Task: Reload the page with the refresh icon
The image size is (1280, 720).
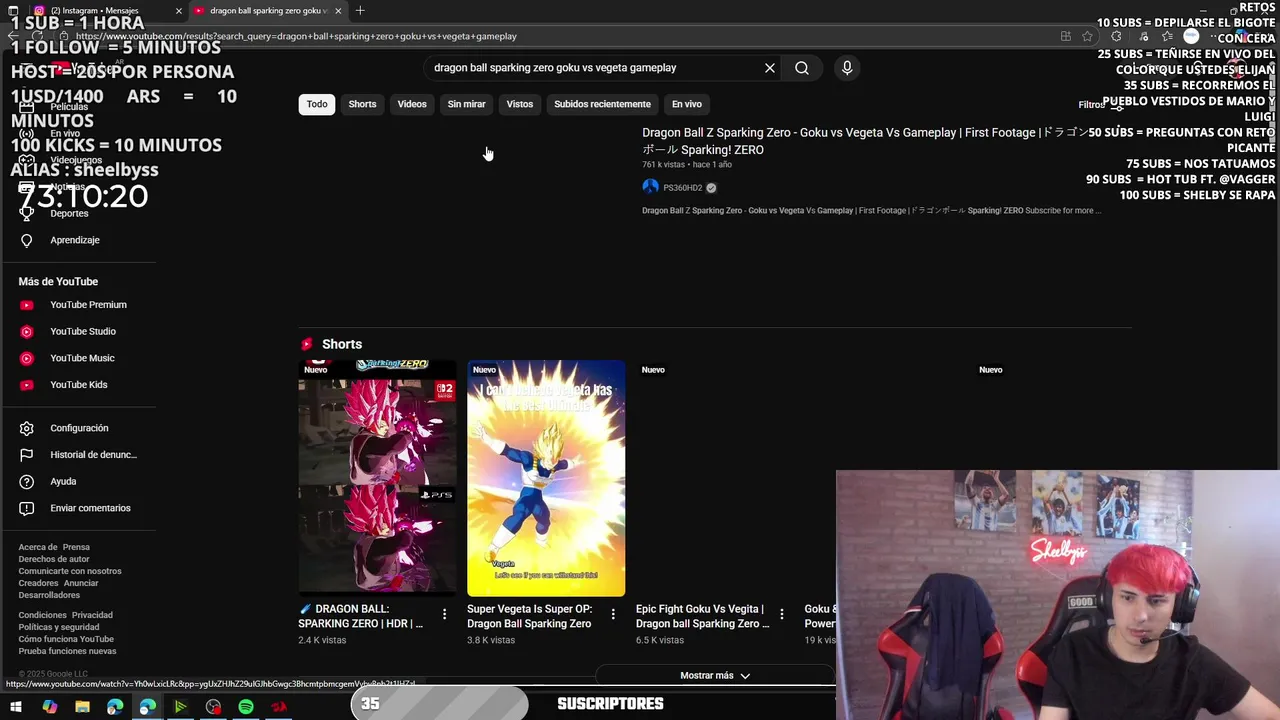Action: pos(38,36)
